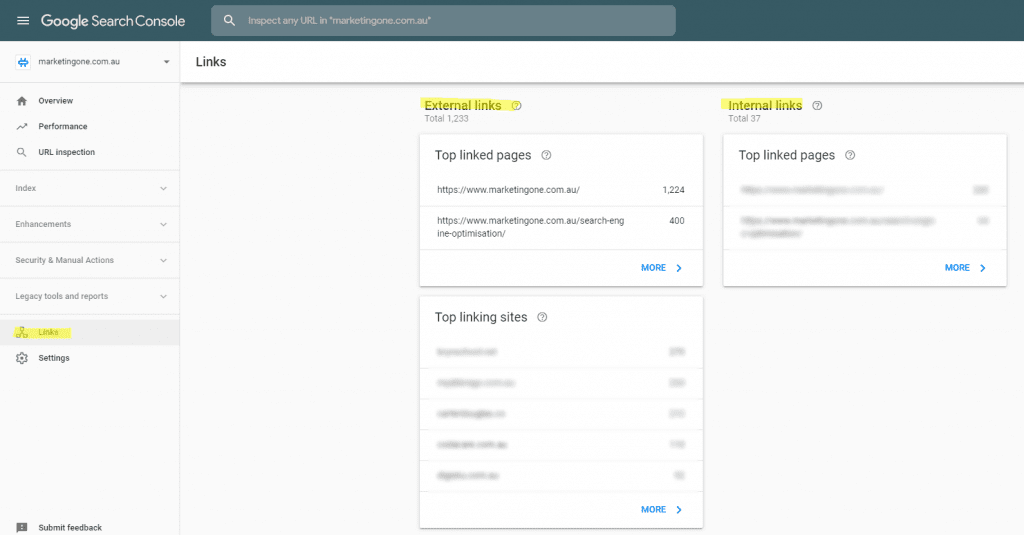Open the help icon beside Top linking sites
The height and width of the screenshot is (535, 1024).
[542, 317]
